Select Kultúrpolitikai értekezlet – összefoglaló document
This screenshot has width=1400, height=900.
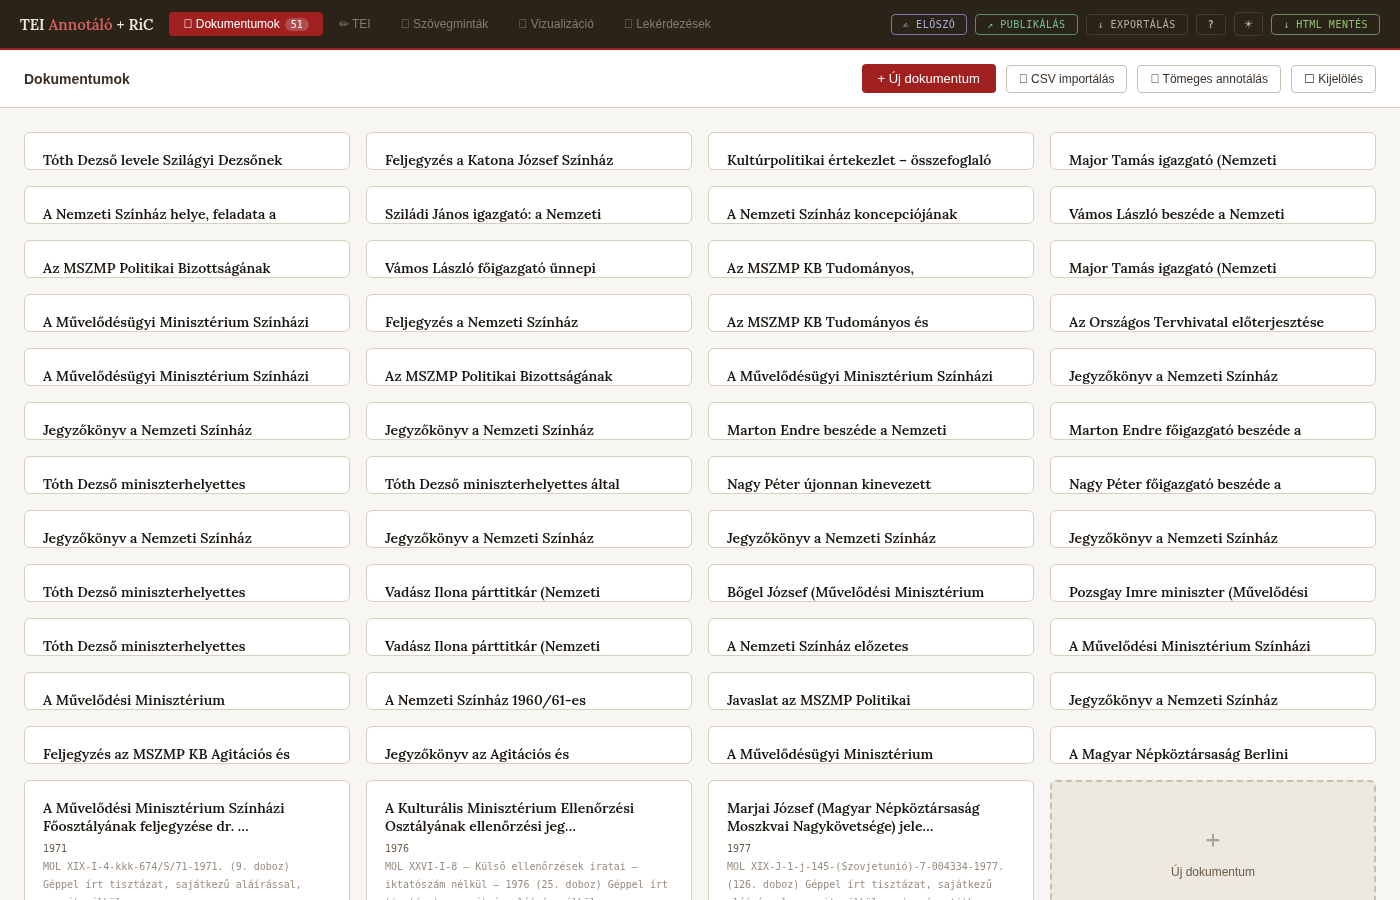tap(871, 151)
